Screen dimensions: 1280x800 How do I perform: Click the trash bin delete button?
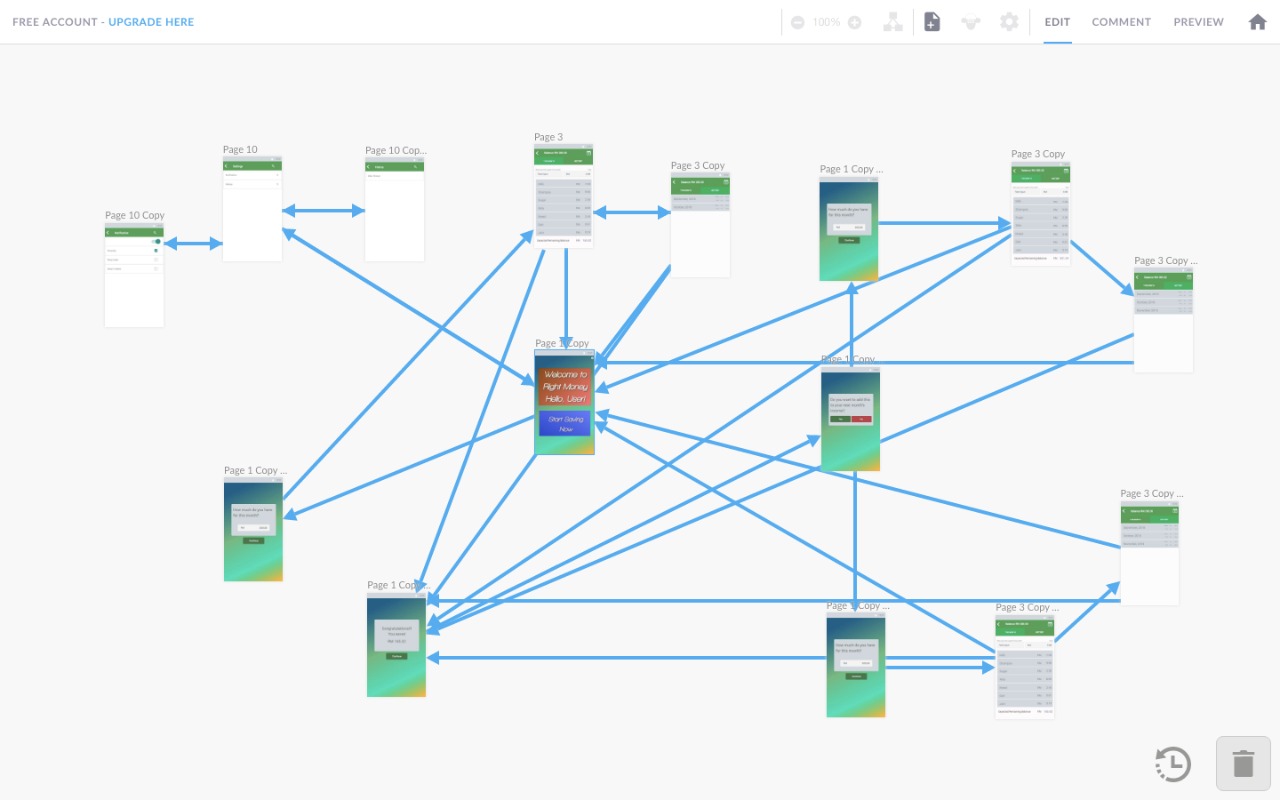(1243, 764)
